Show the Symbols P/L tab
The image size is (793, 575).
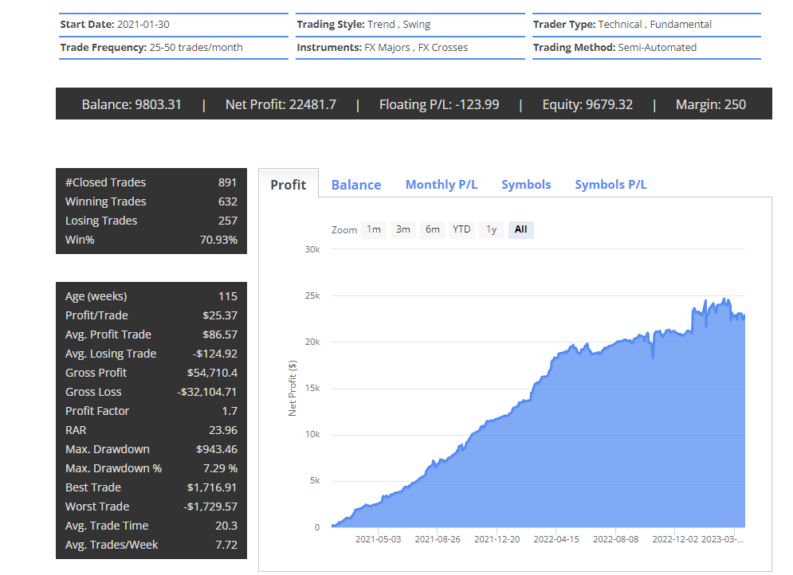[x=610, y=184]
